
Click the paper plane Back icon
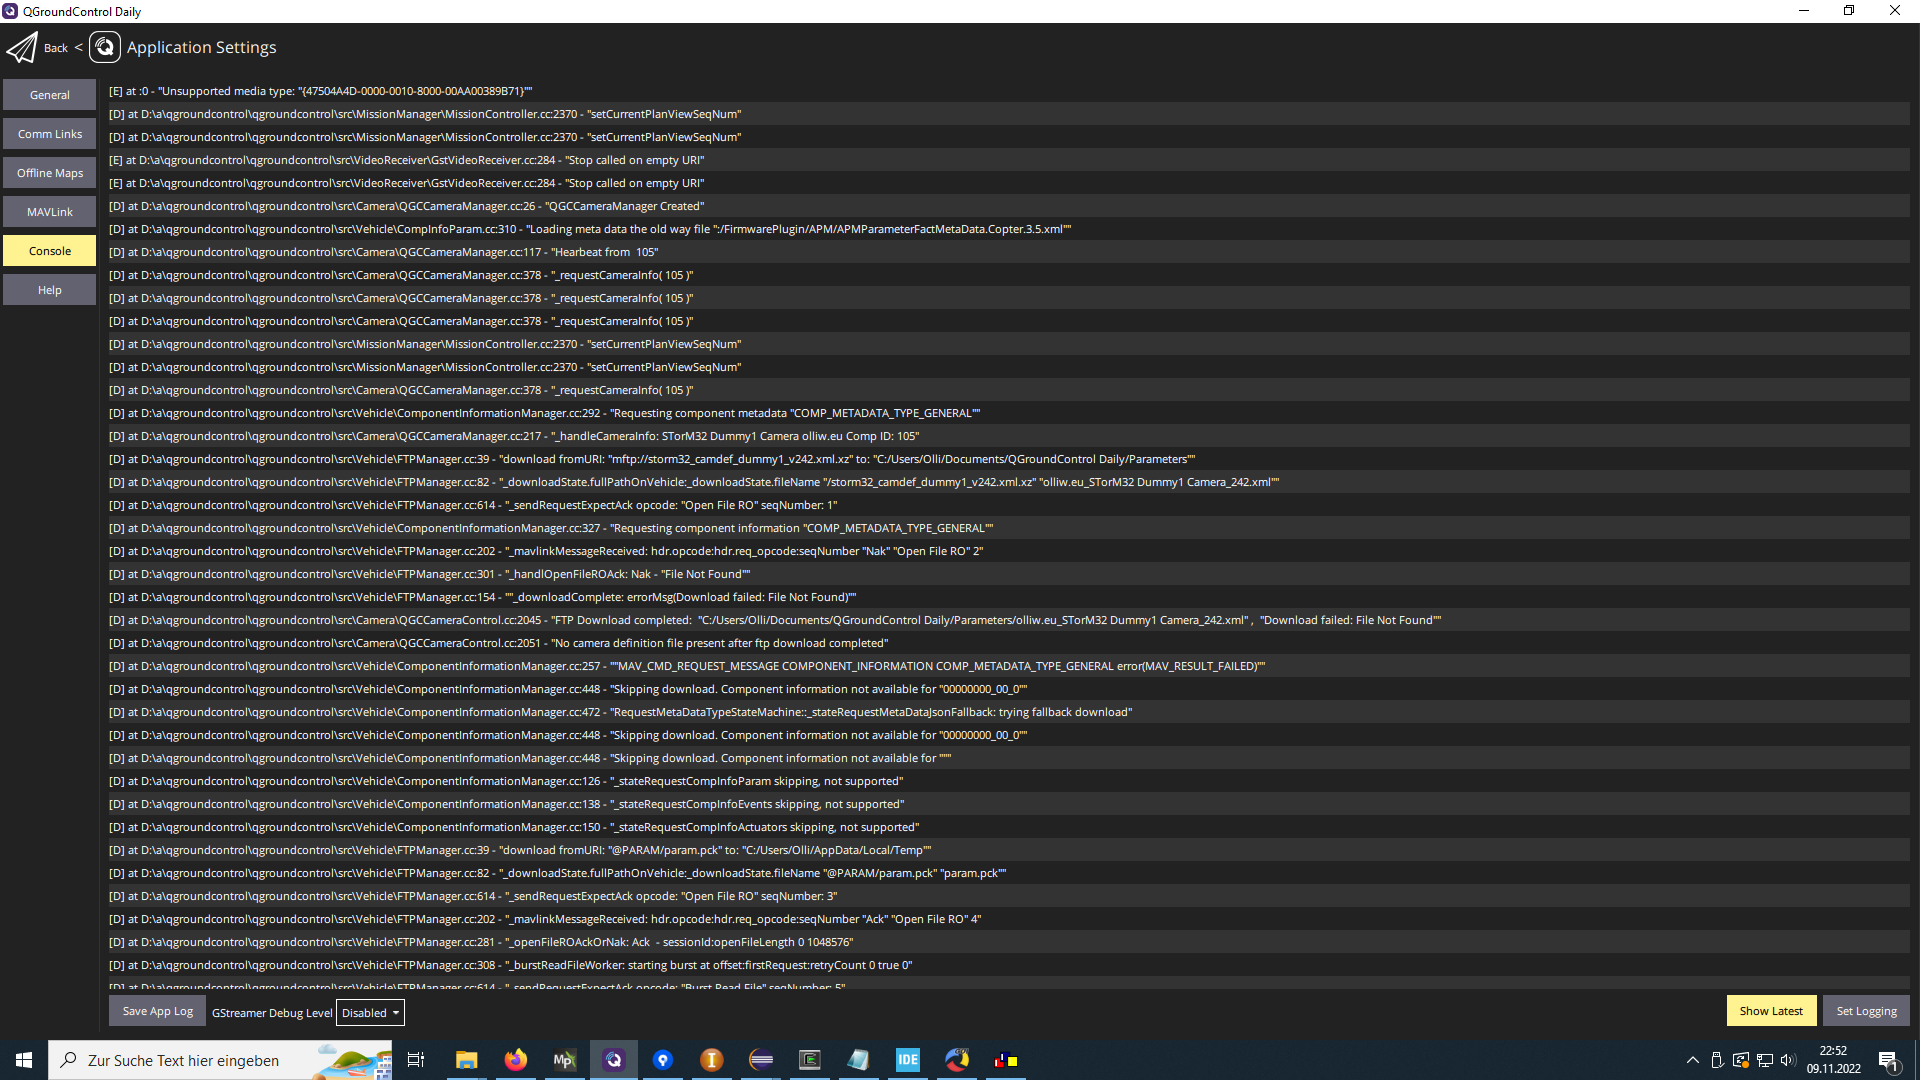22,48
